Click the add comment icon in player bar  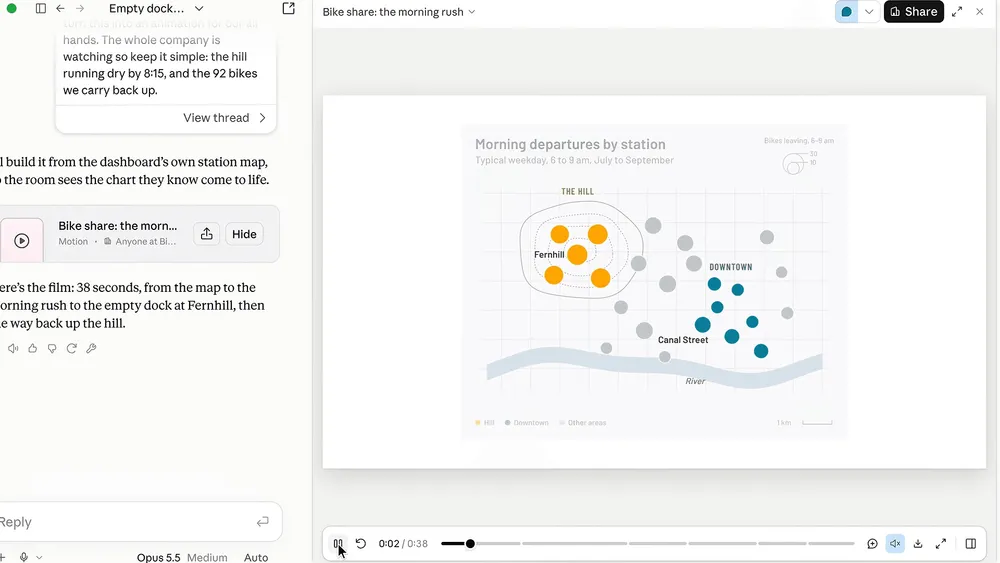point(872,543)
